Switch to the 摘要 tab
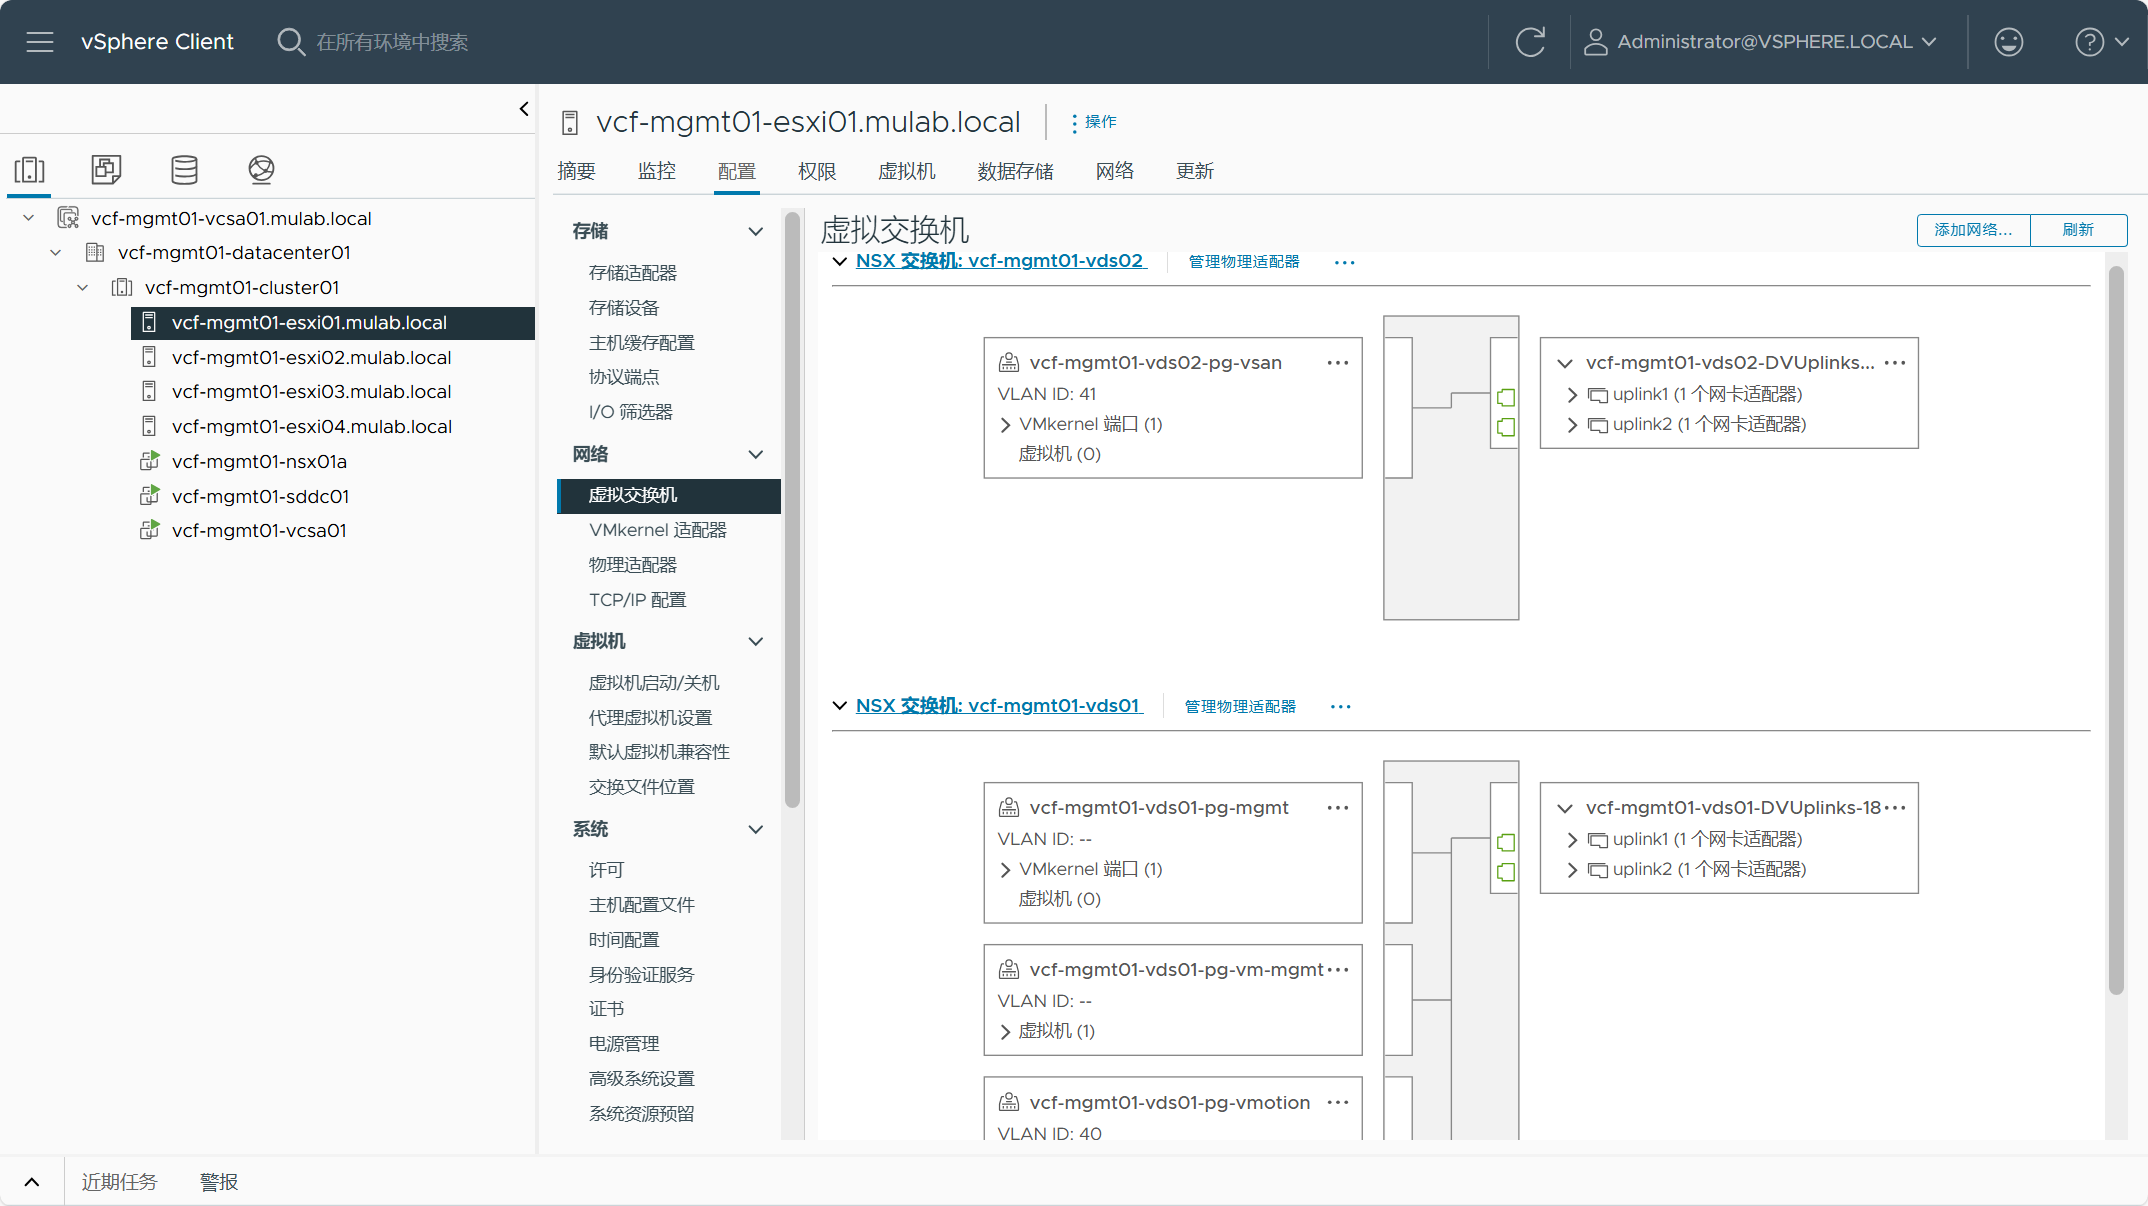The image size is (2148, 1206). click(x=576, y=171)
